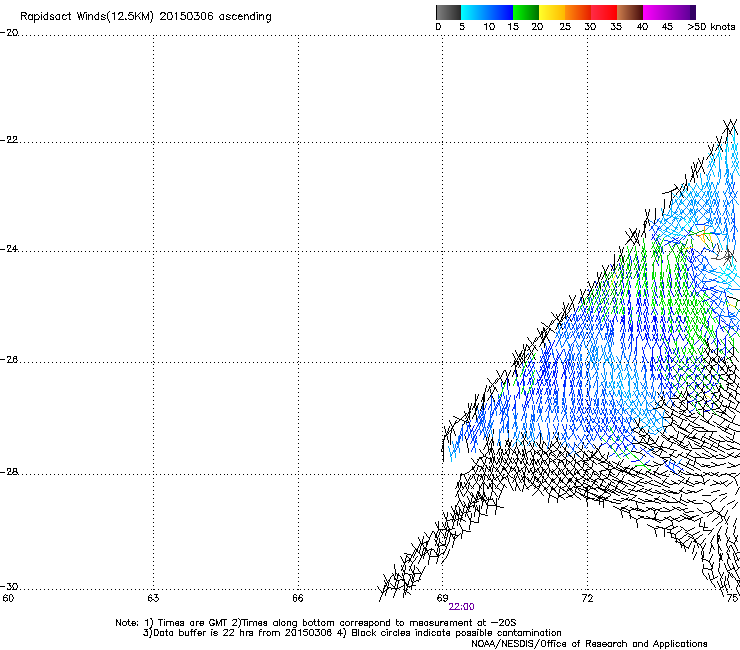
Task: Click the '75' longitude axis label
Action: pos(732,598)
